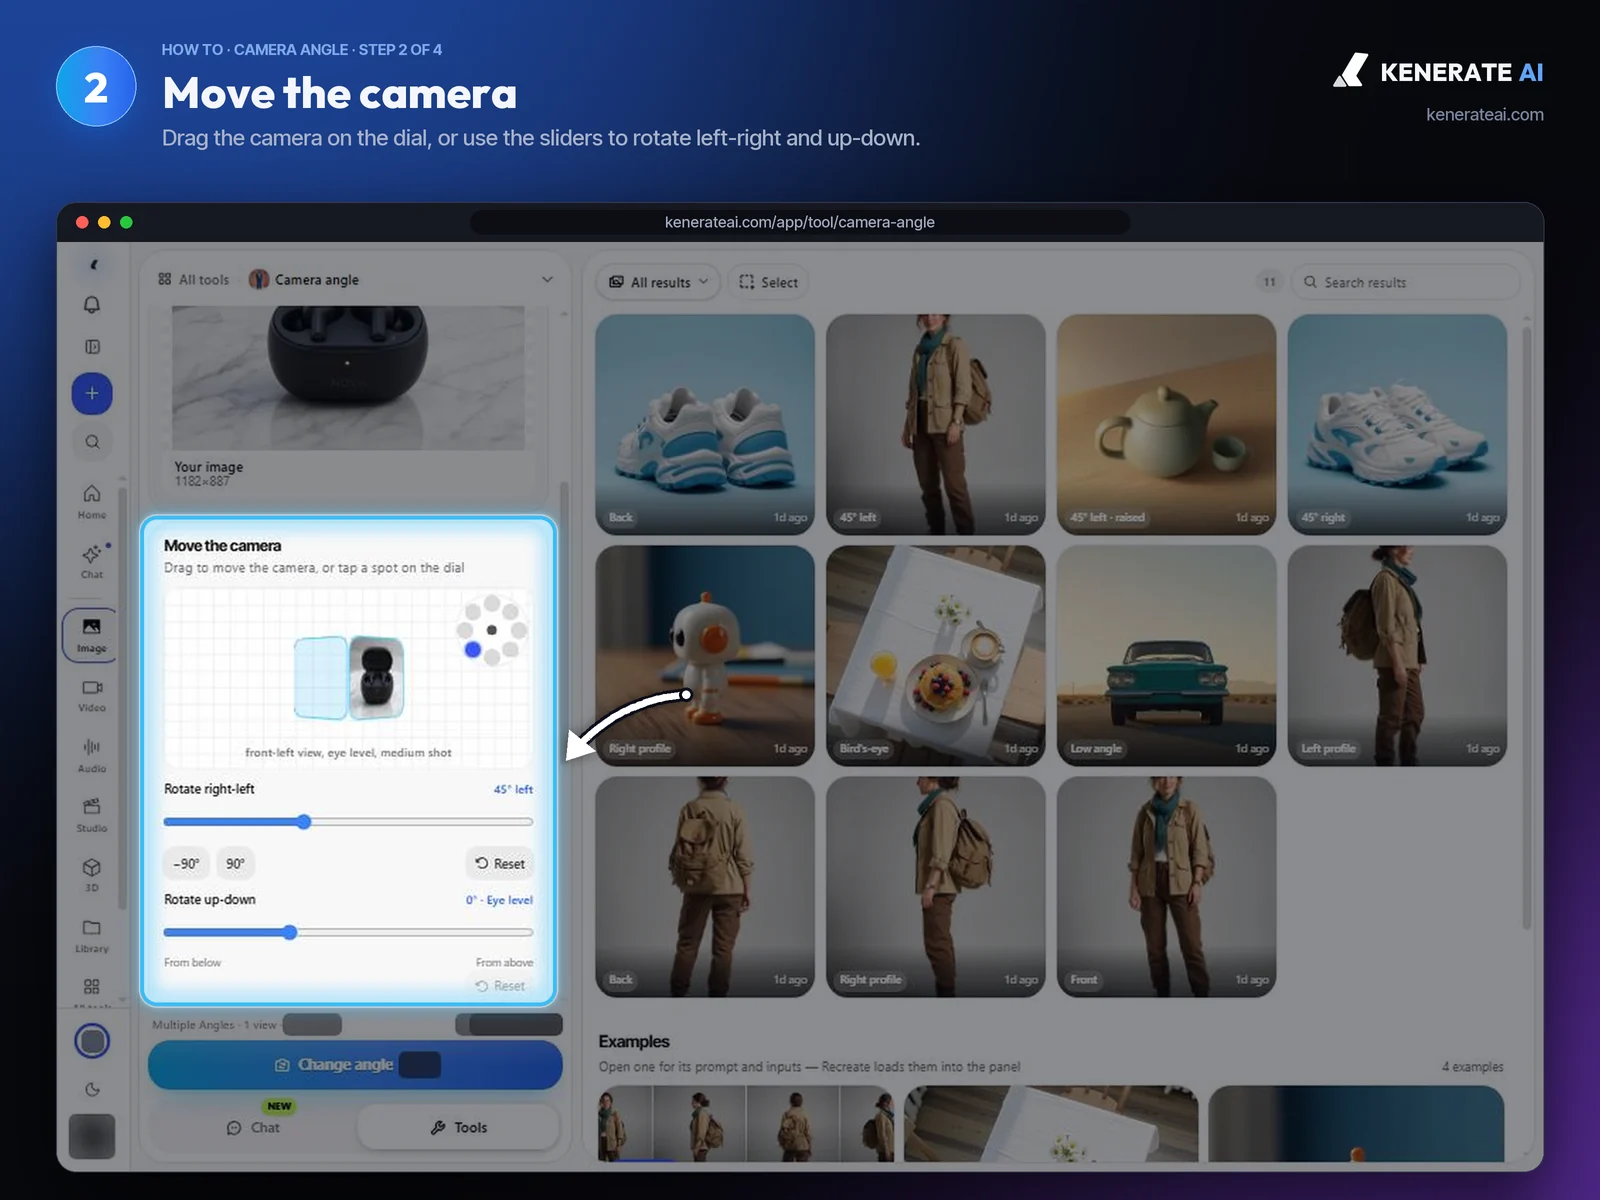
Task: Expand the Camera angle tool chevron
Action: point(547,280)
